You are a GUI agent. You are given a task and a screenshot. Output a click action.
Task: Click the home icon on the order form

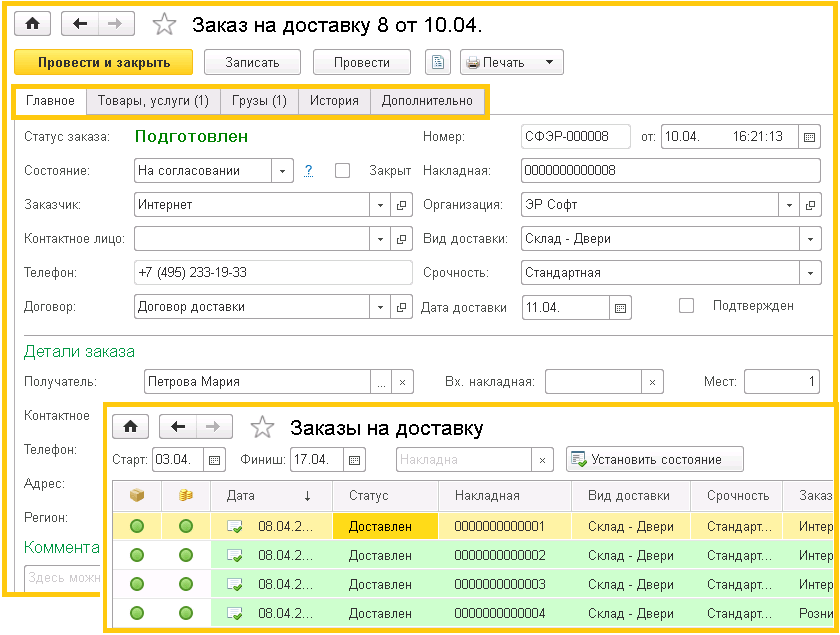tap(33, 22)
